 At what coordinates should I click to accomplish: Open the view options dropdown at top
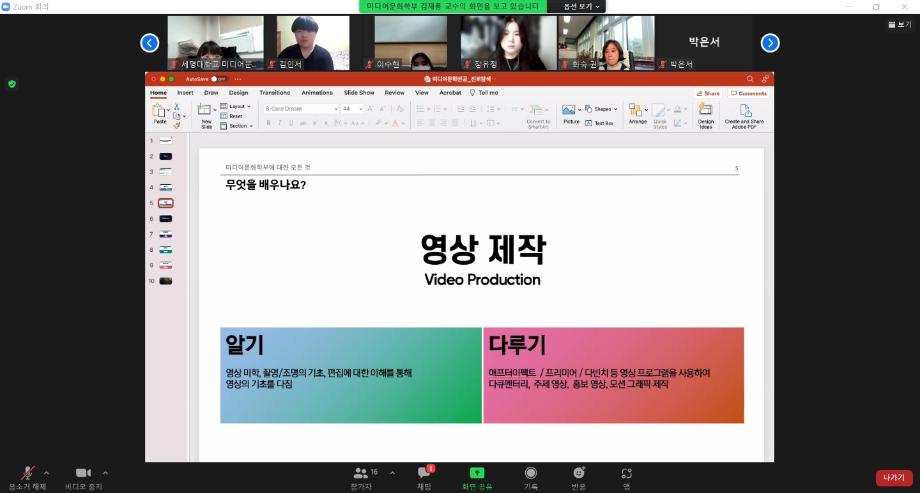[582, 6]
